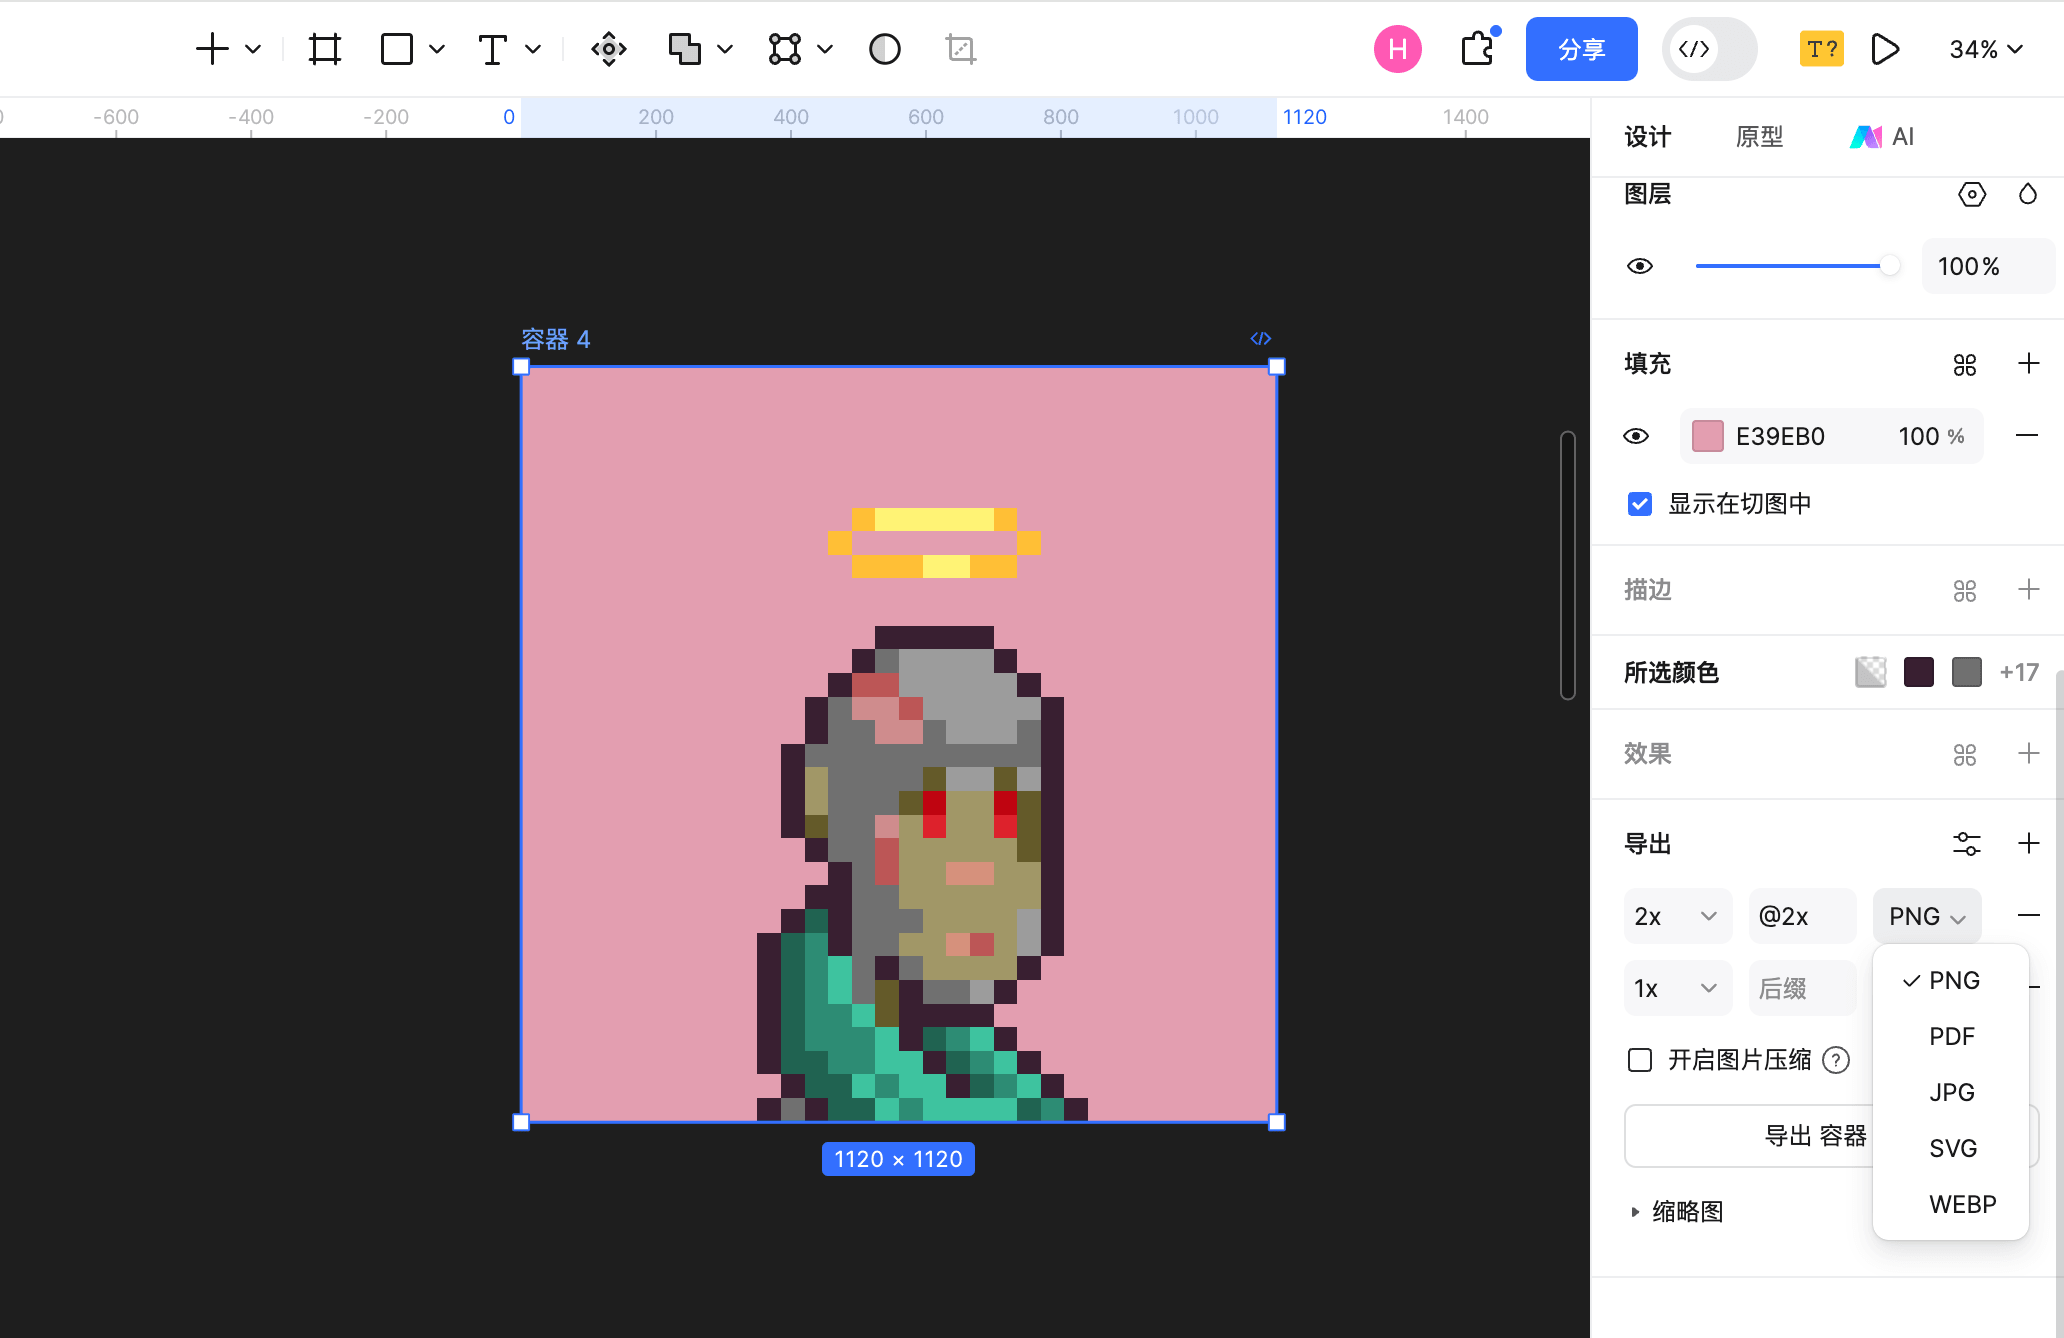Choose SVG from format menu
Image resolution: width=2064 pixels, height=1338 pixels.
point(1952,1148)
